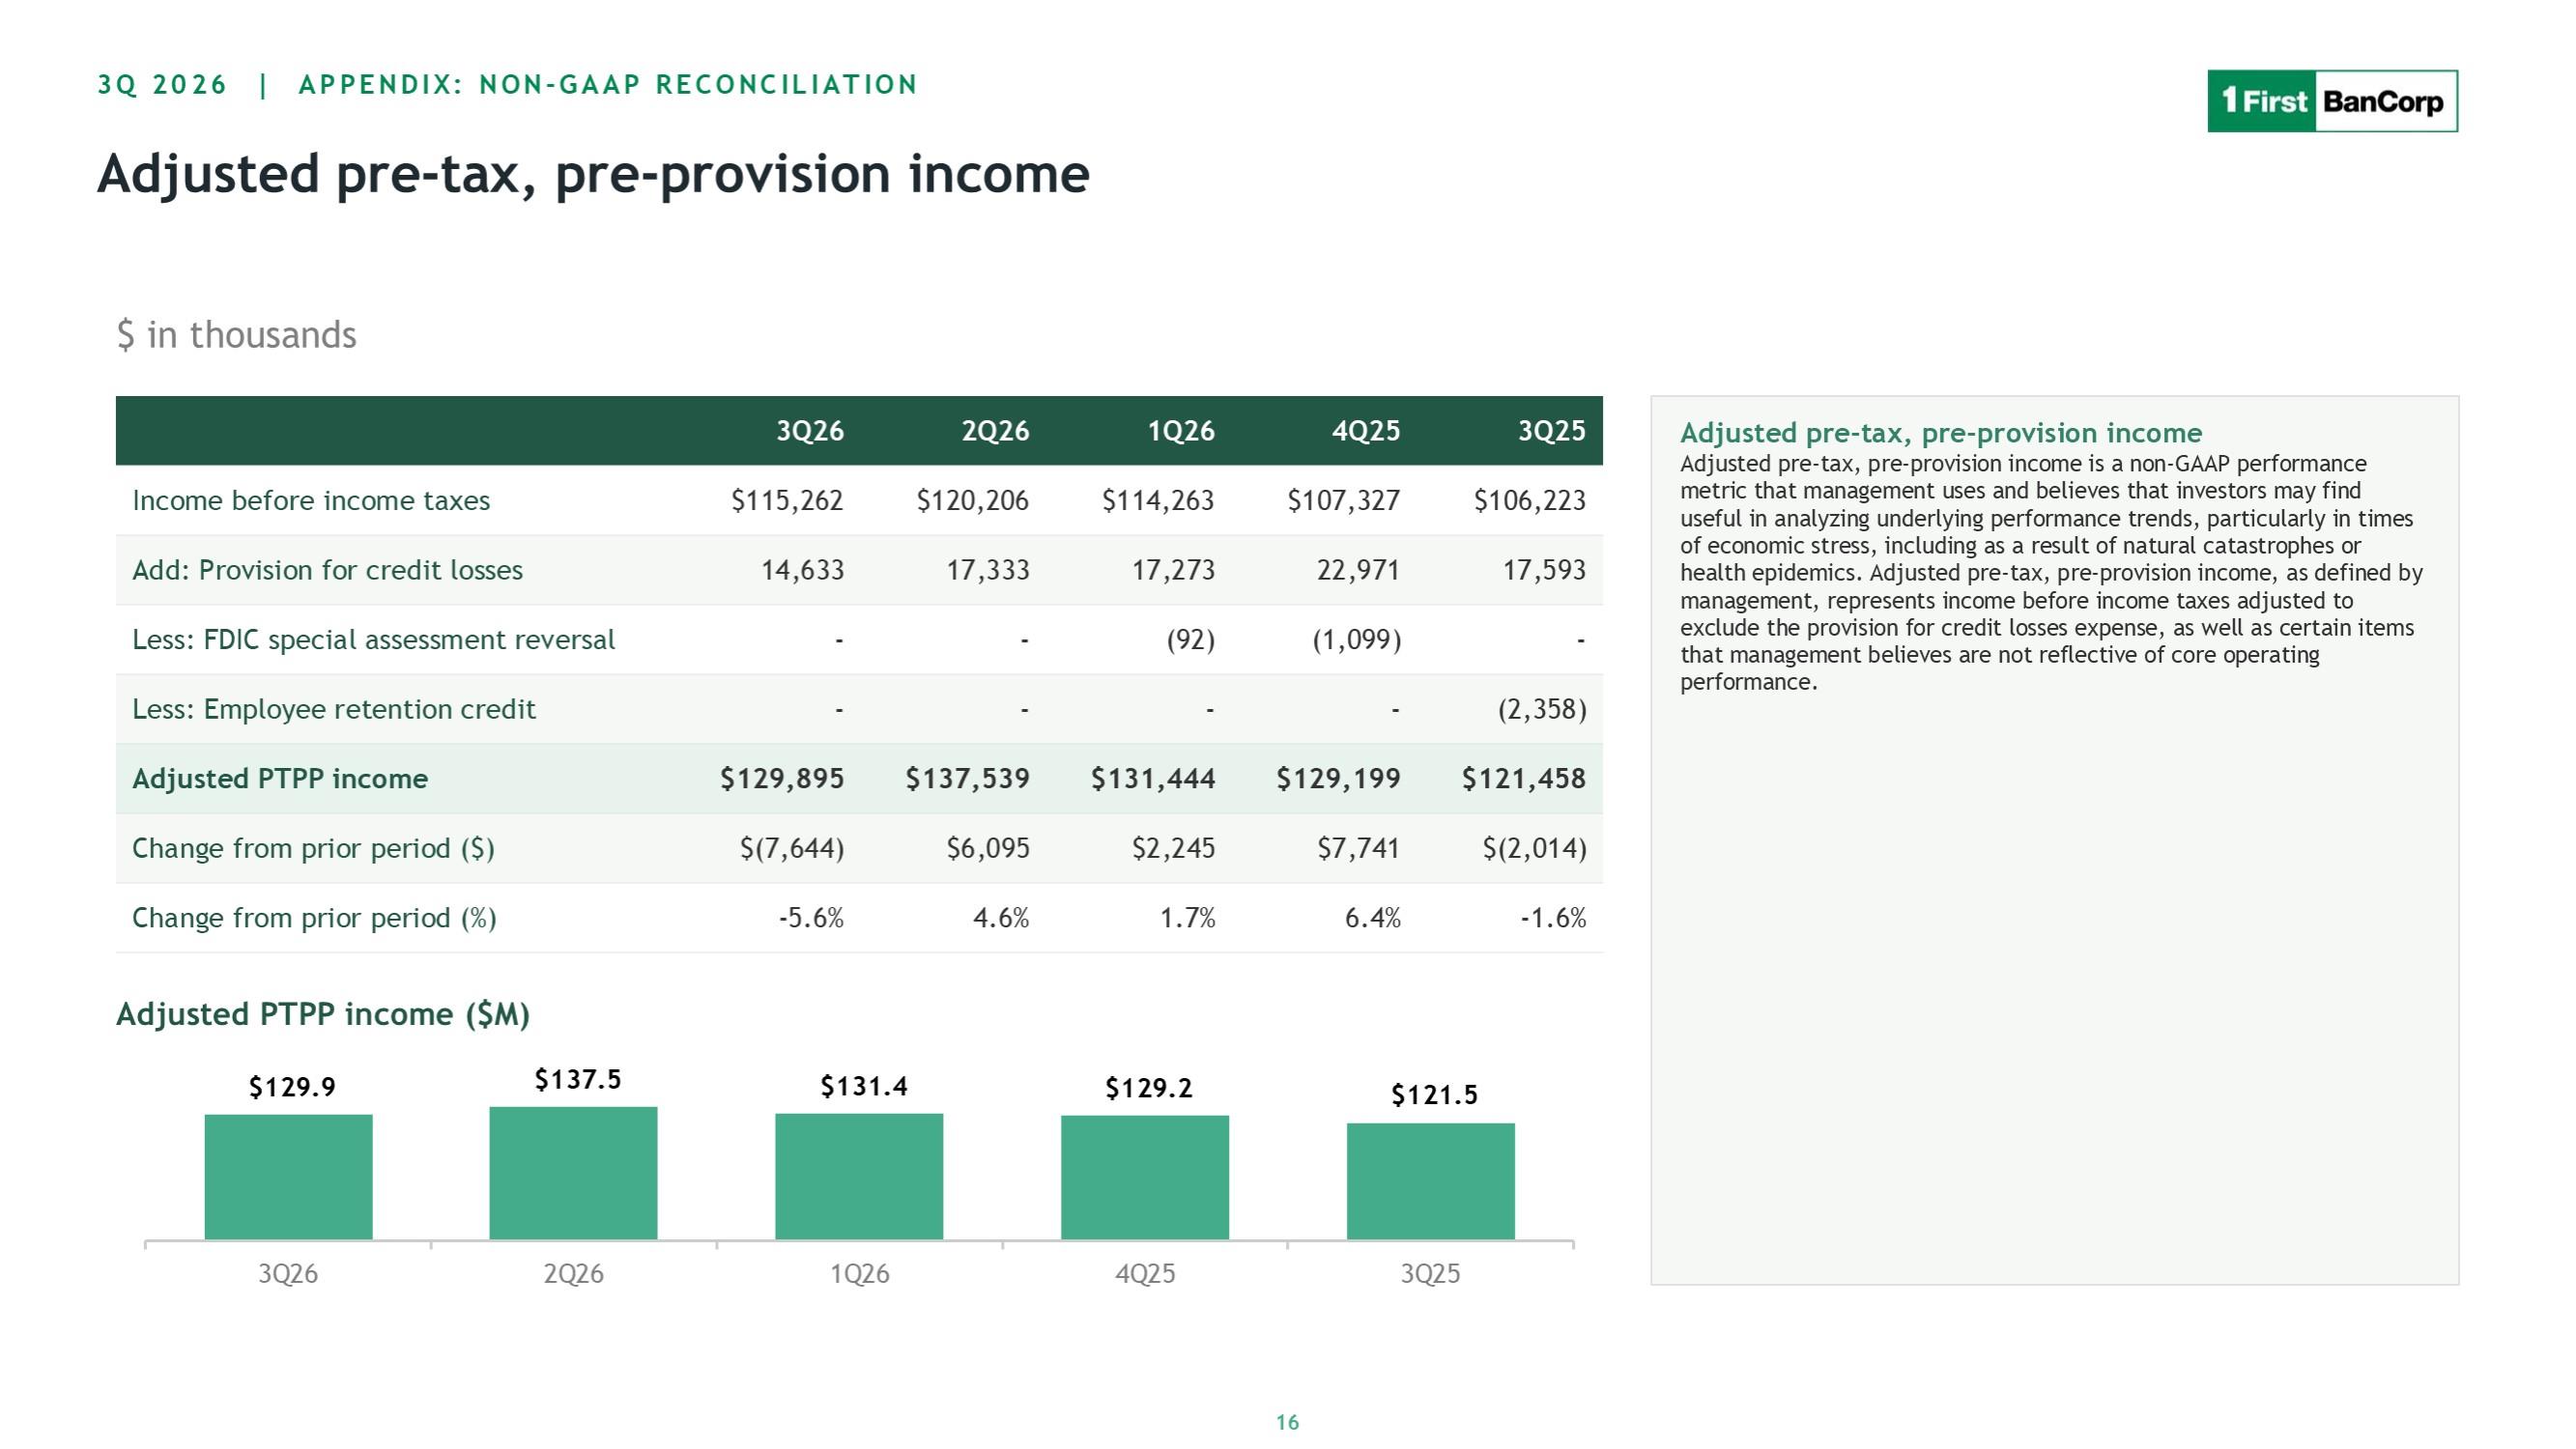Click the 4Q25 table column header
This screenshot has width=2576, height=1449.
point(1366,431)
